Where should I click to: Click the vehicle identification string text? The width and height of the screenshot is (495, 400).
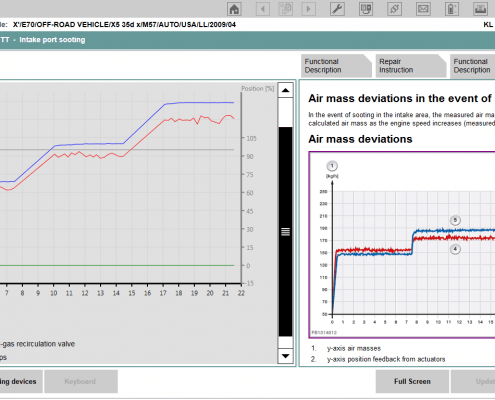pyautogui.click(x=124, y=25)
